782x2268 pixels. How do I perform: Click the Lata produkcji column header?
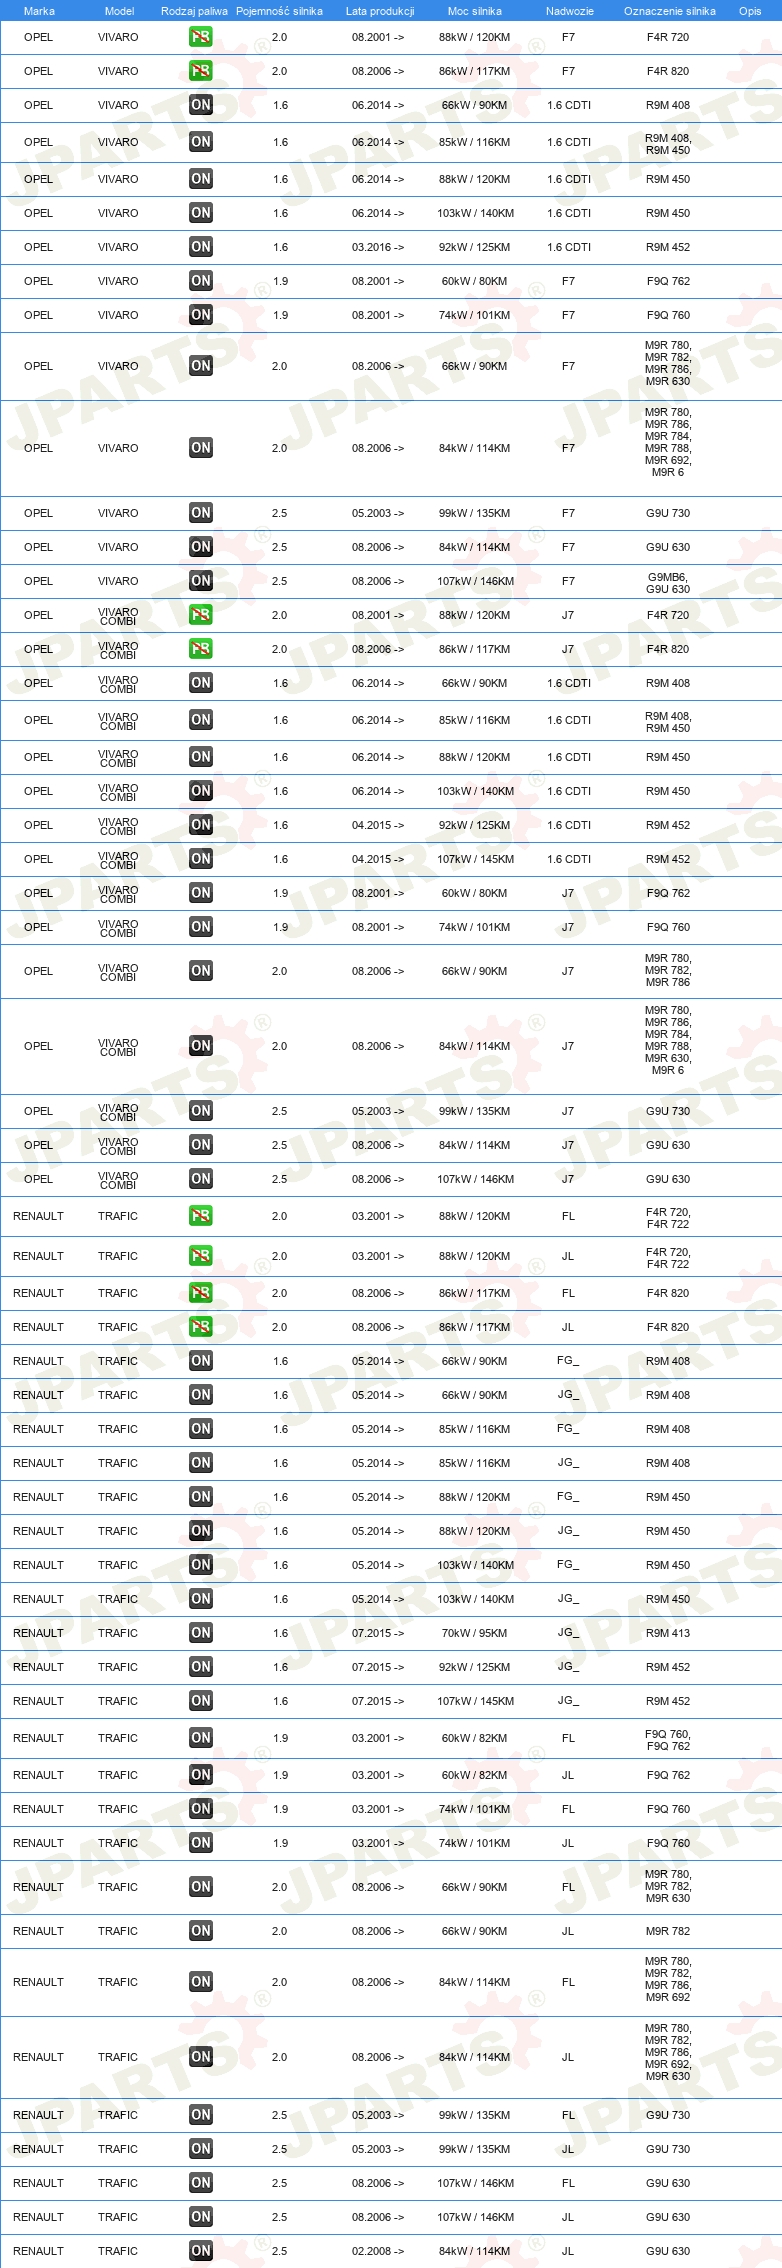tap(380, 11)
